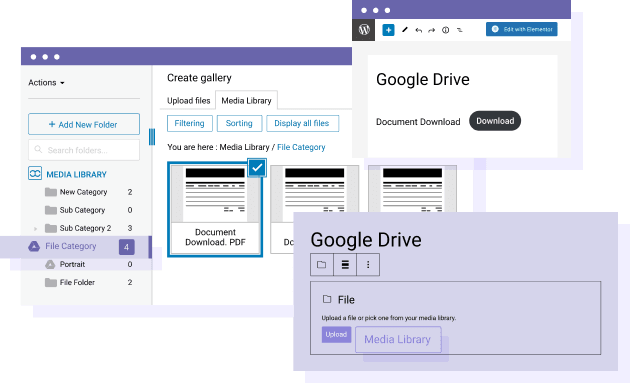Uncheck the selected Document Download PDF checkmark
The image size is (630, 383).
[257, 168]
